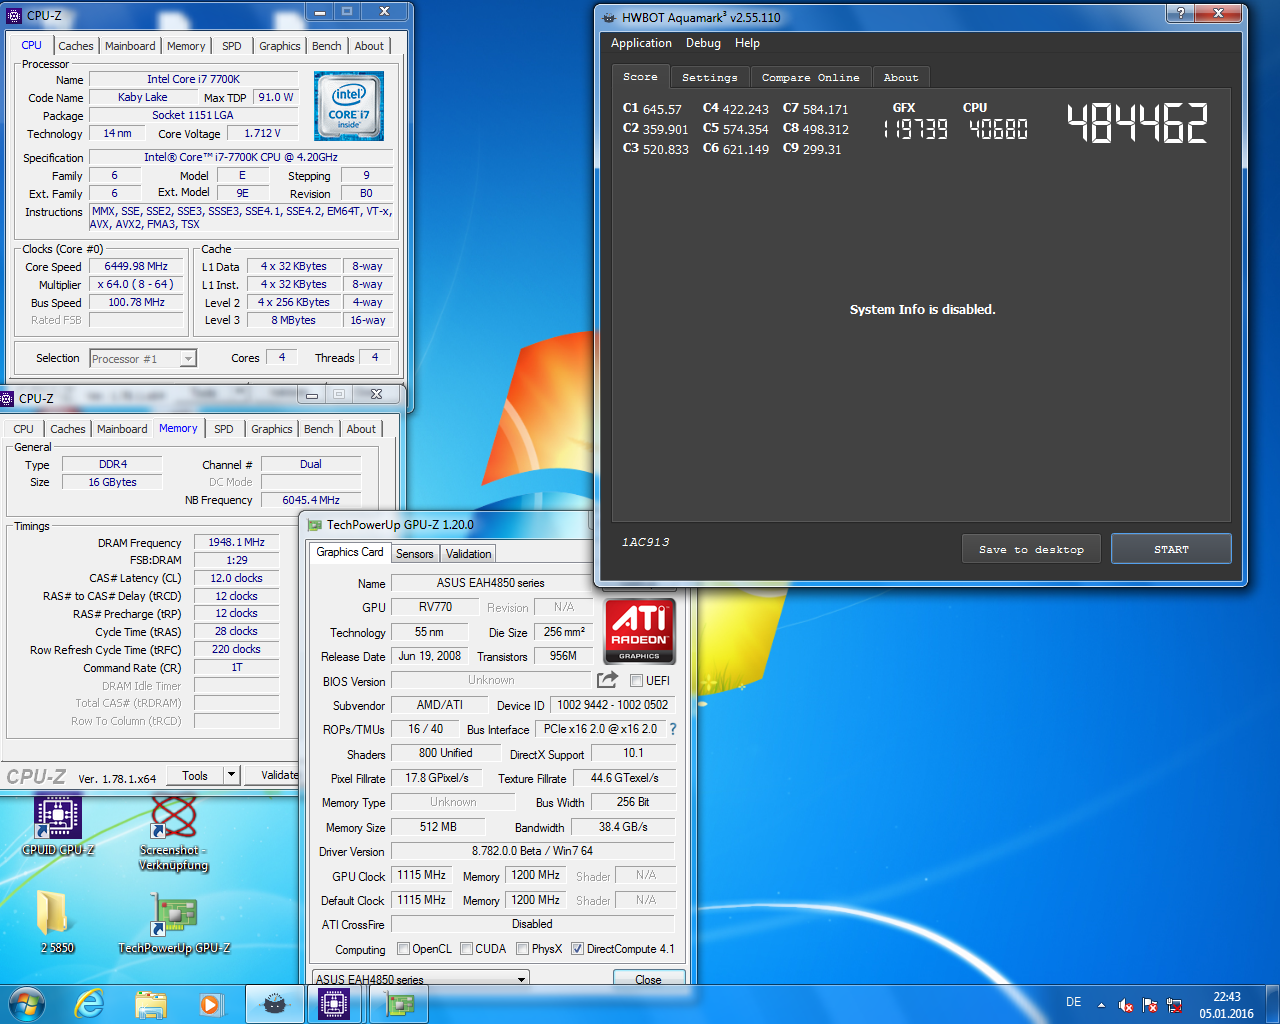The image size is (1280, 1024).
Task: Click the DE language indicator
Action: [1073, 1002]
